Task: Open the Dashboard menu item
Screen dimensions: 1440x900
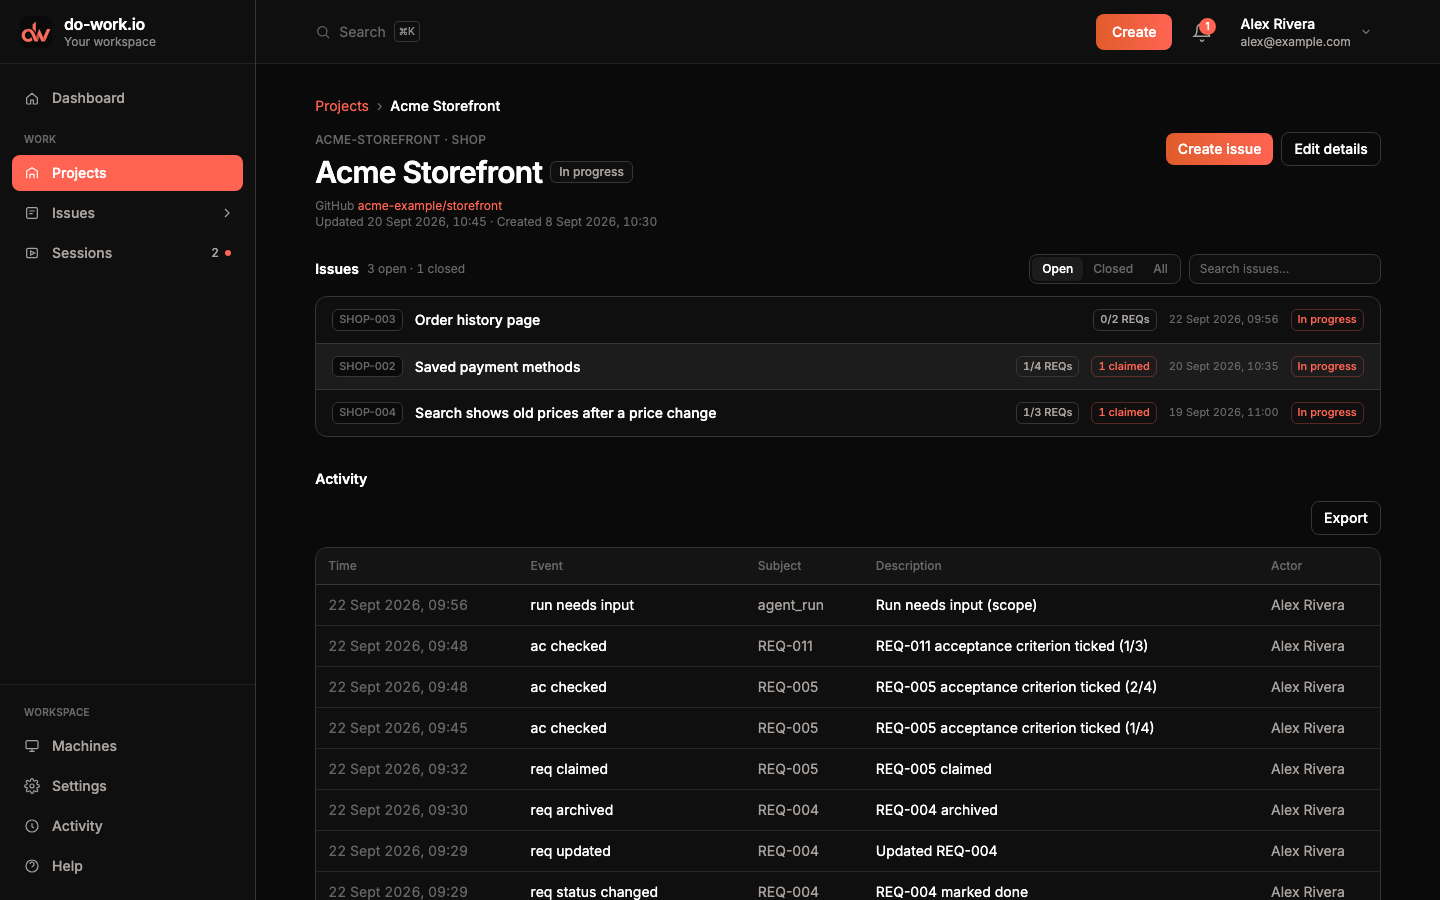Action: point(127,98)
